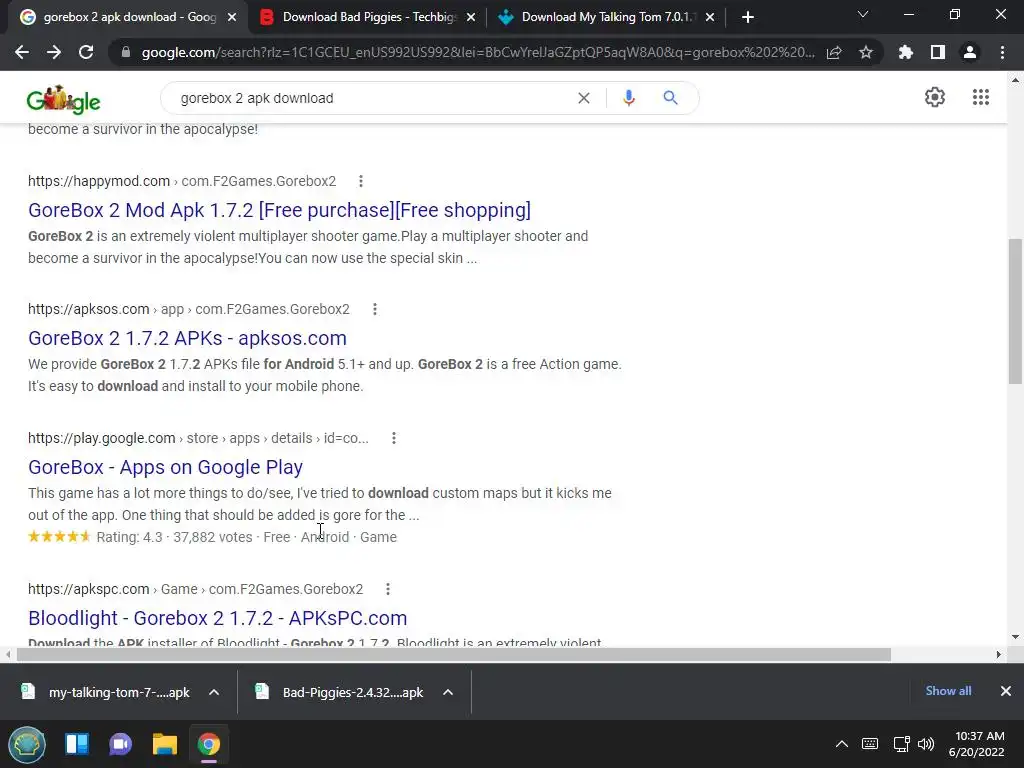Click apkspc.com URL breadcrumb
This screenshot has height=768, width=1024.
195,589
